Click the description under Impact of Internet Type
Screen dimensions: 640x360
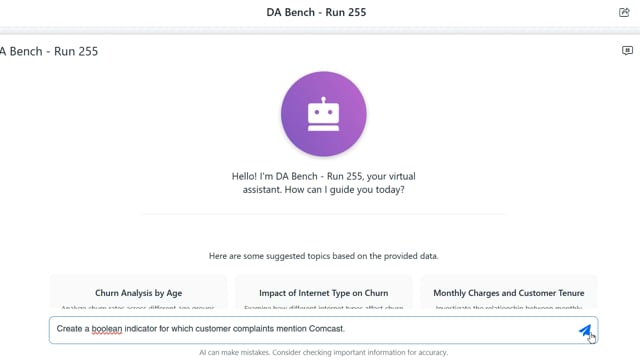[x=324, y=307]
